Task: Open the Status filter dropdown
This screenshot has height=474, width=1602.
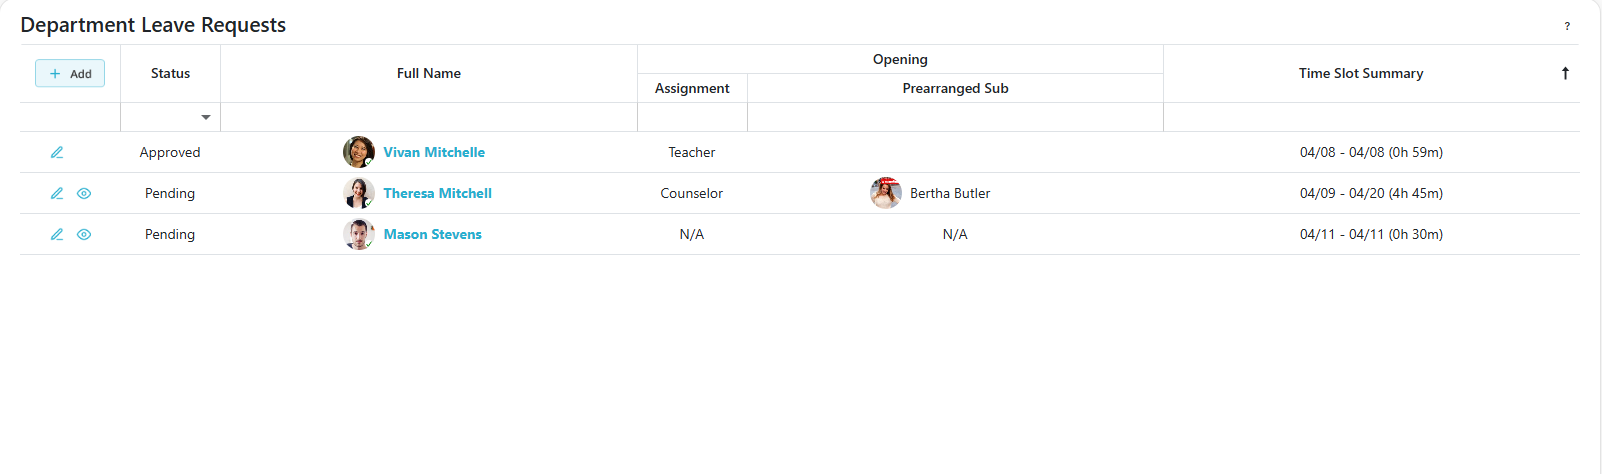Action: coord(206,117)
